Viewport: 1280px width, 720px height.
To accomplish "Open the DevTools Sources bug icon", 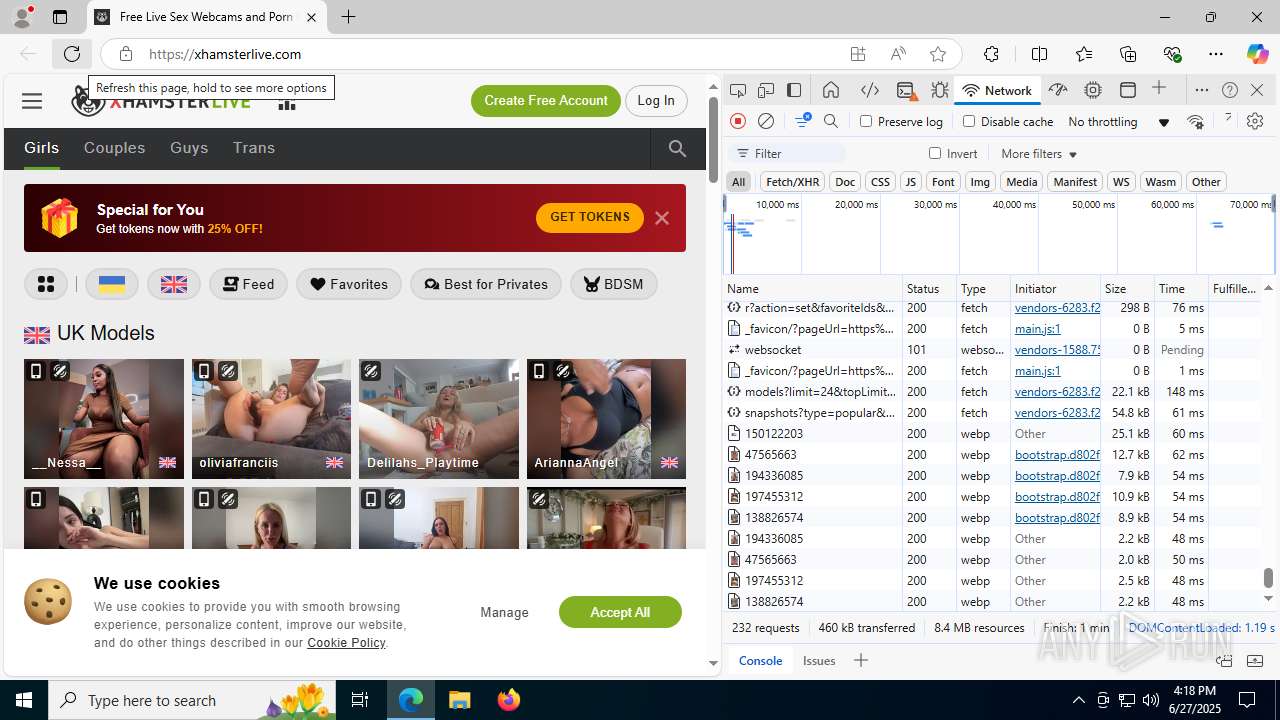I will coord(940,90).
